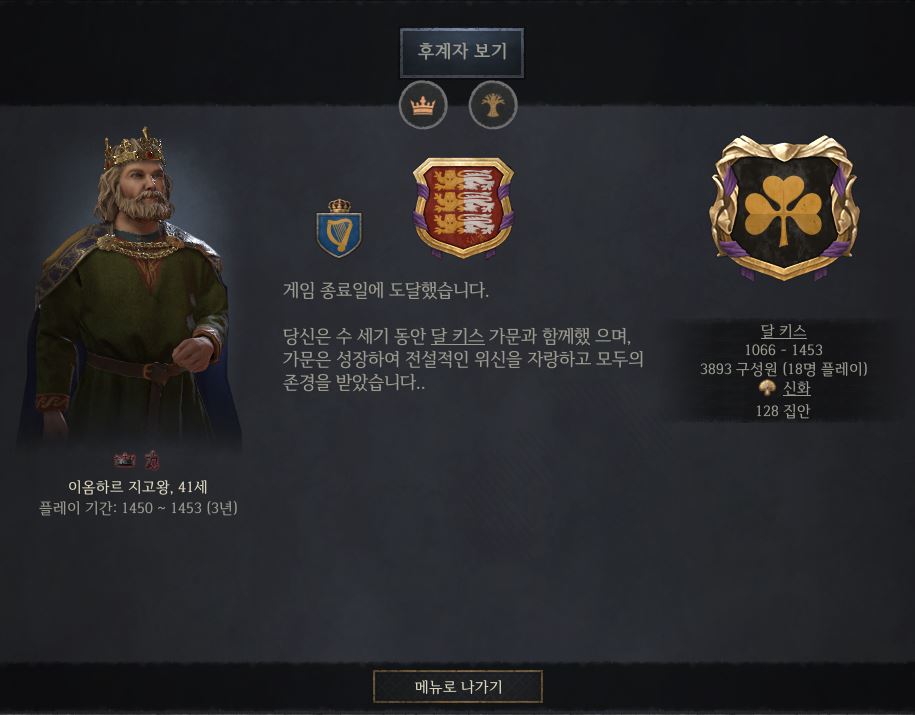Open the red three-lions coat of arms
The width and height of the screenshot is (915, 715).
click(463, 207)
